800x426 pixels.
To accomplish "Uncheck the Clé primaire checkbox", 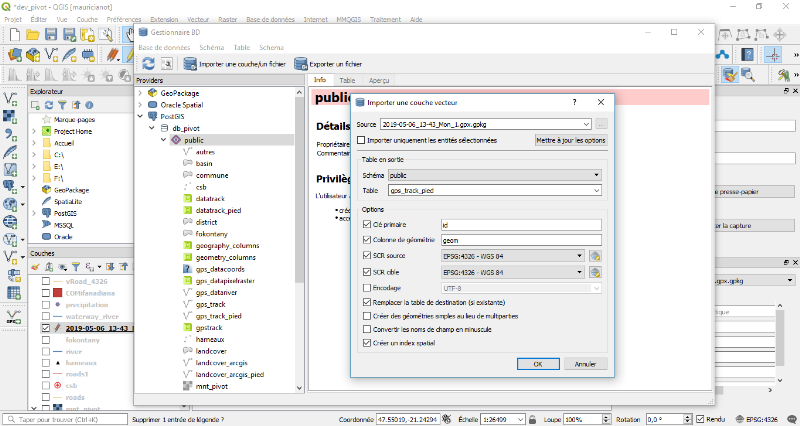I will point(366,225).
